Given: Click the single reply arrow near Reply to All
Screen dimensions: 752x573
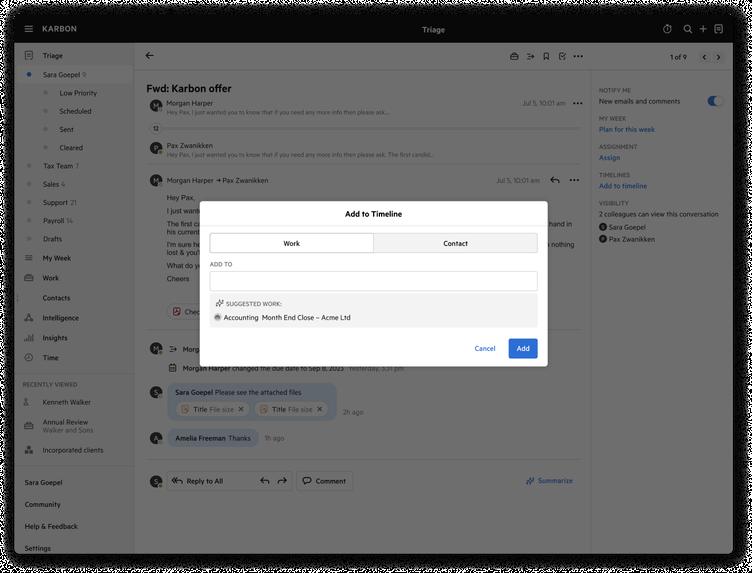Looking at the screenshot, I should tap(265, 480).
